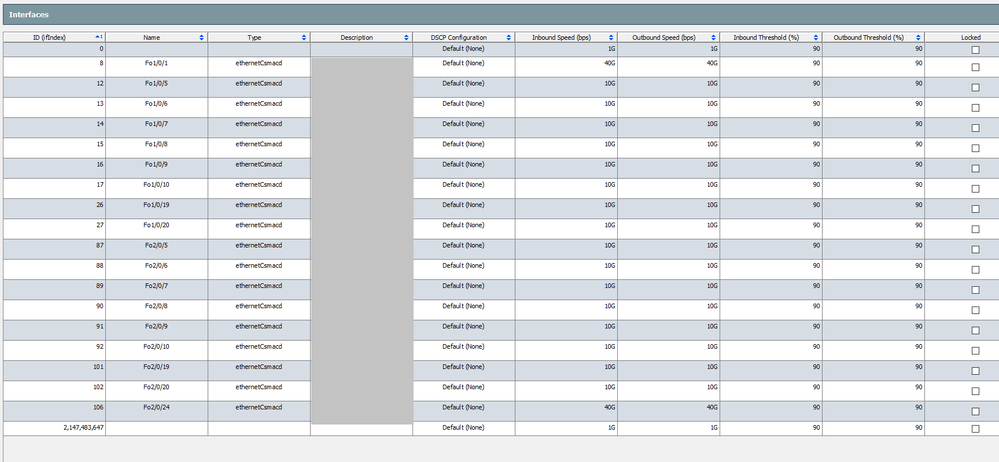Check Locked box for Fo2/0/10

[975, 350]
